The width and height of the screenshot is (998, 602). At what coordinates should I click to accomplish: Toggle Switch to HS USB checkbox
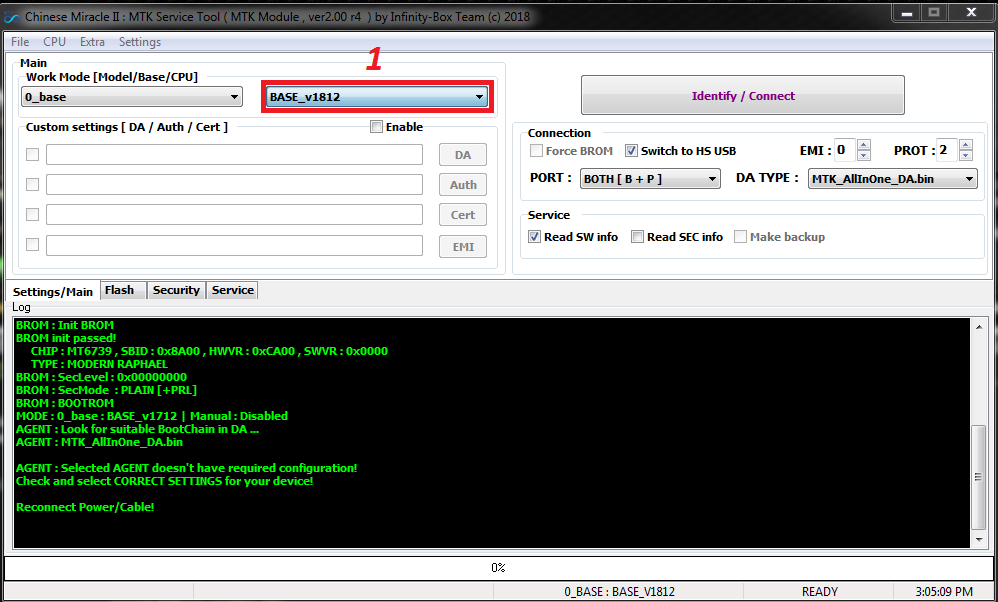click(631, 151)
